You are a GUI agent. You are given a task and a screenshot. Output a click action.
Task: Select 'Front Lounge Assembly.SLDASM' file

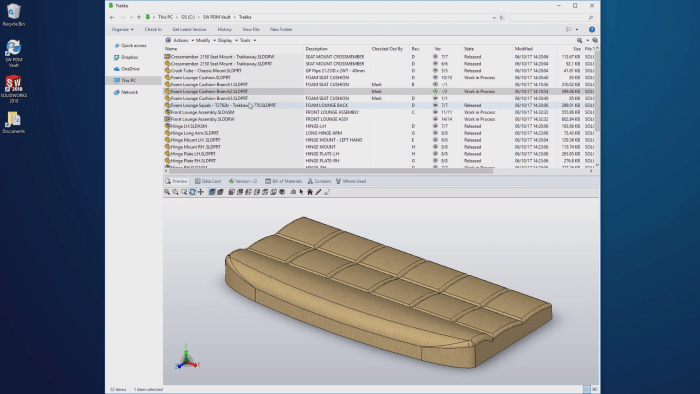point(202,112)
